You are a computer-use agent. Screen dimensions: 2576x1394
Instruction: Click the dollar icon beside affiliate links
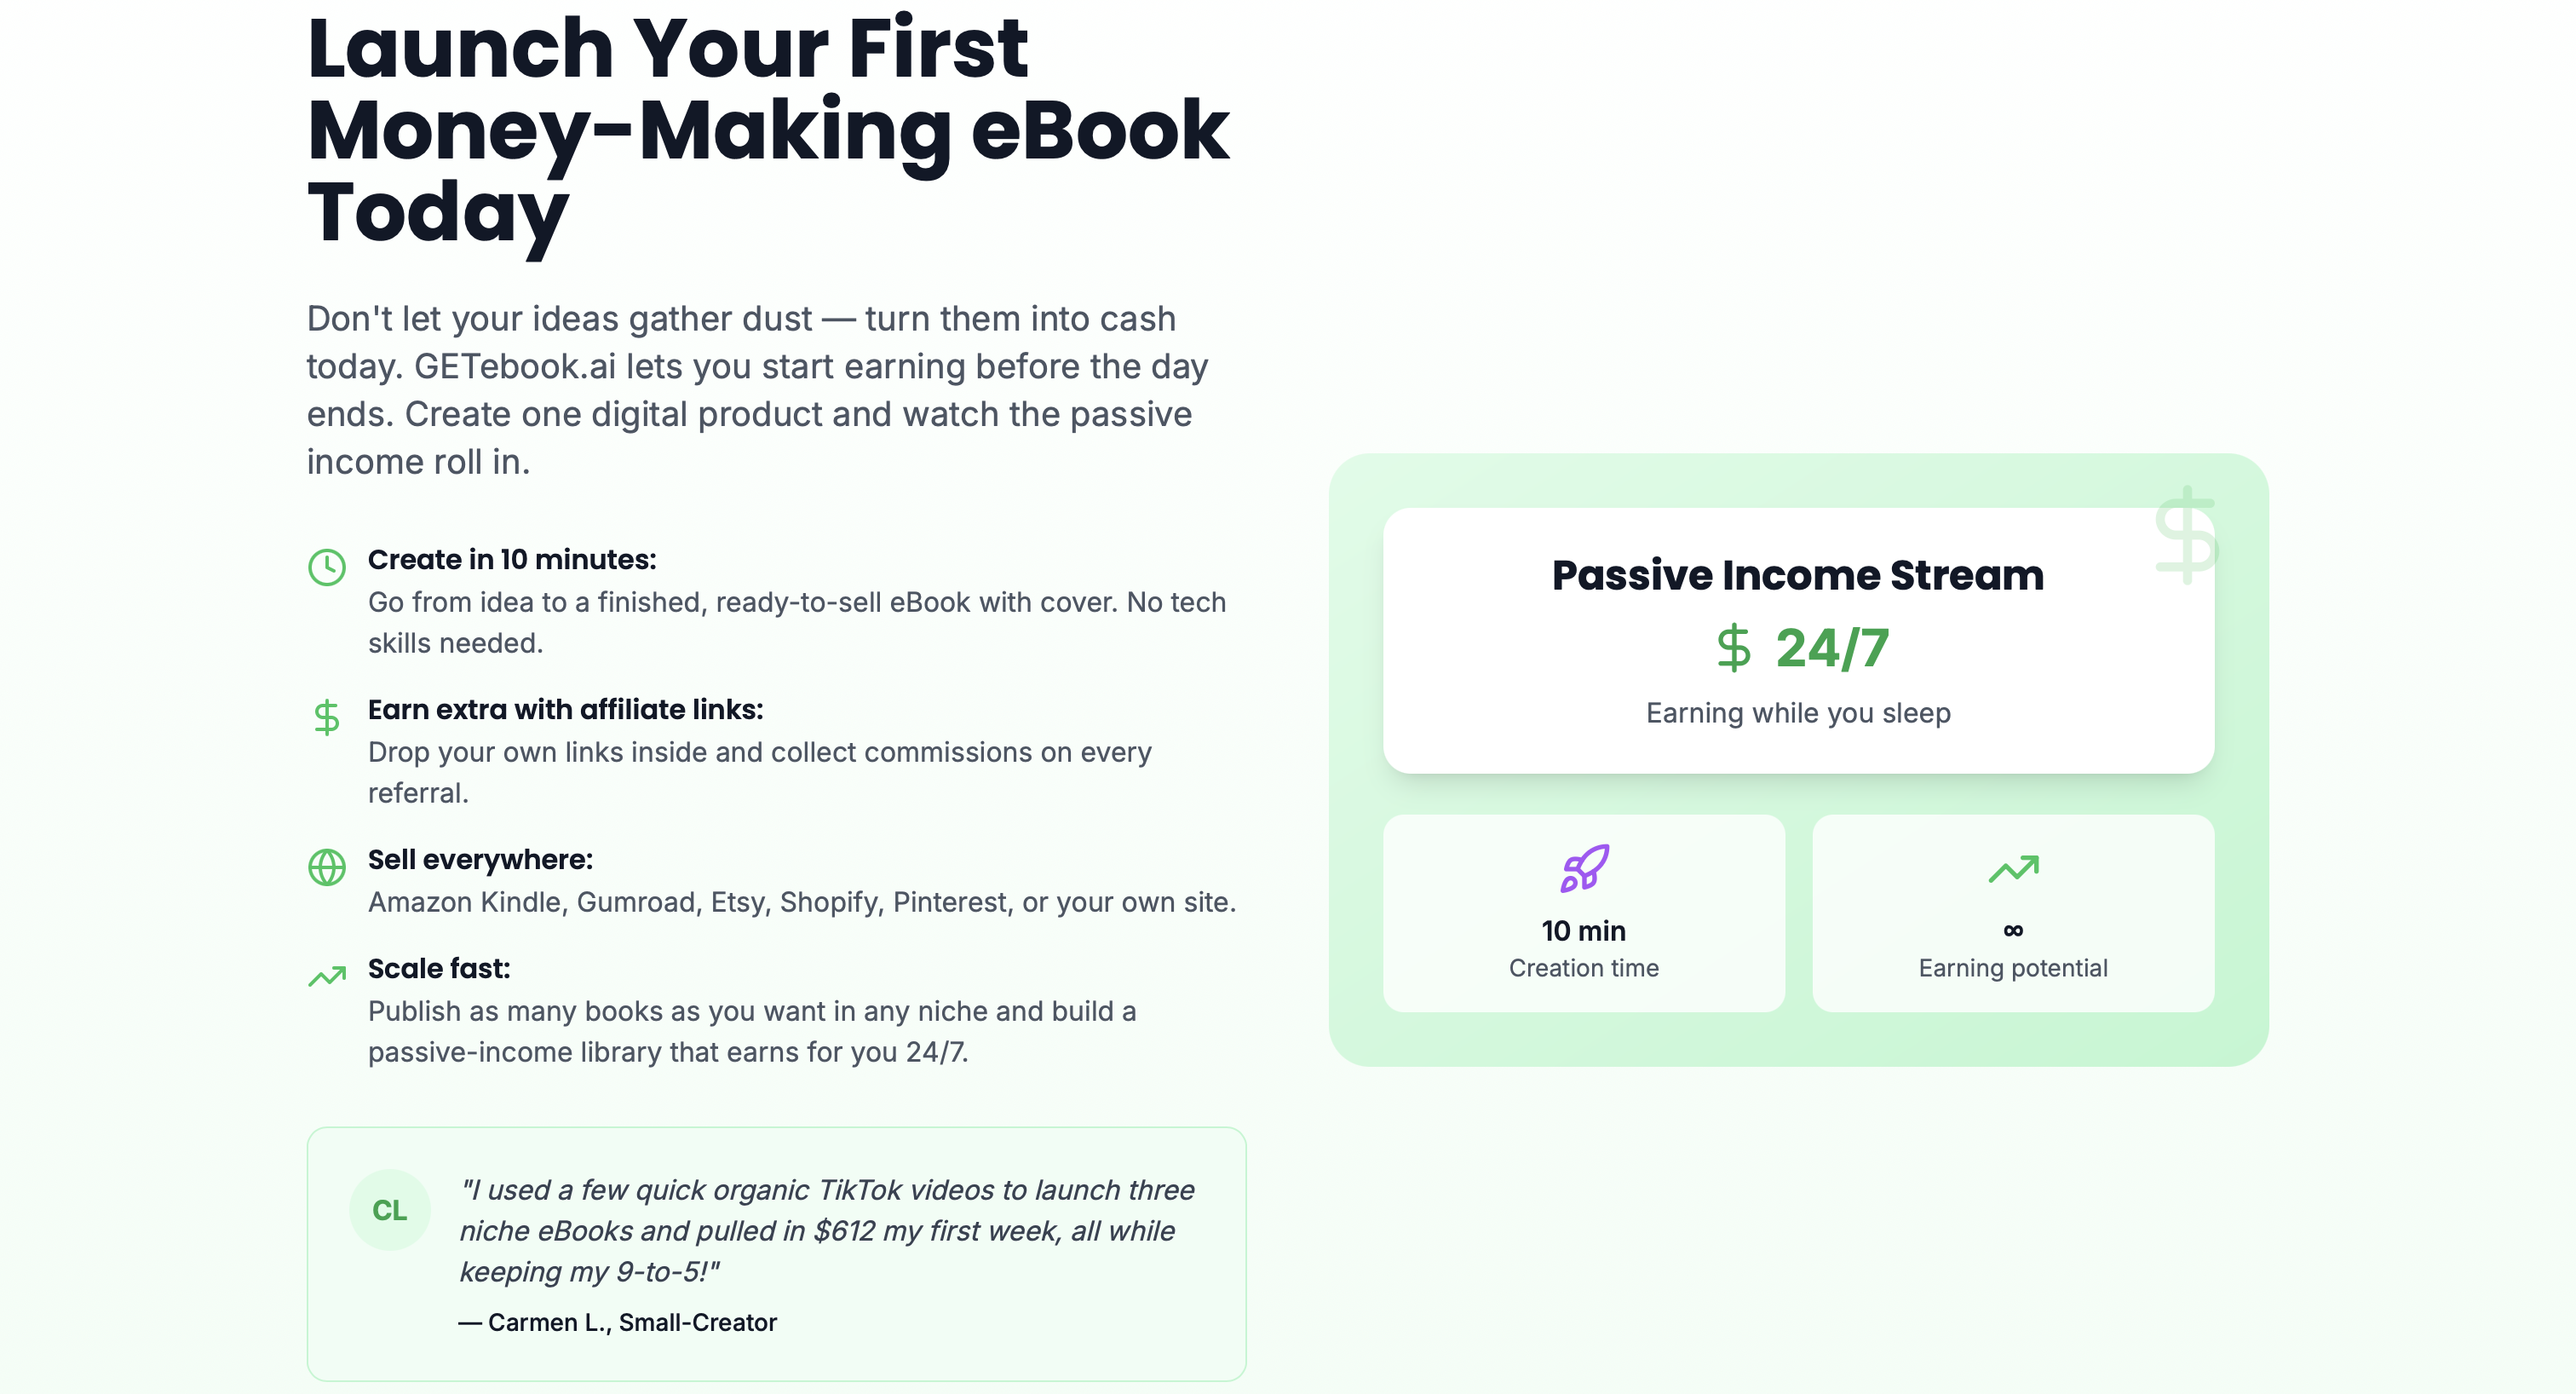pyautogui.click(x=327, y=717)
